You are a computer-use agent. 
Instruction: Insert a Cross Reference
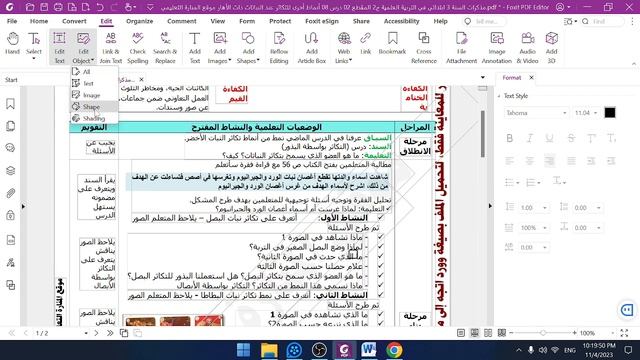click(424, 48)
